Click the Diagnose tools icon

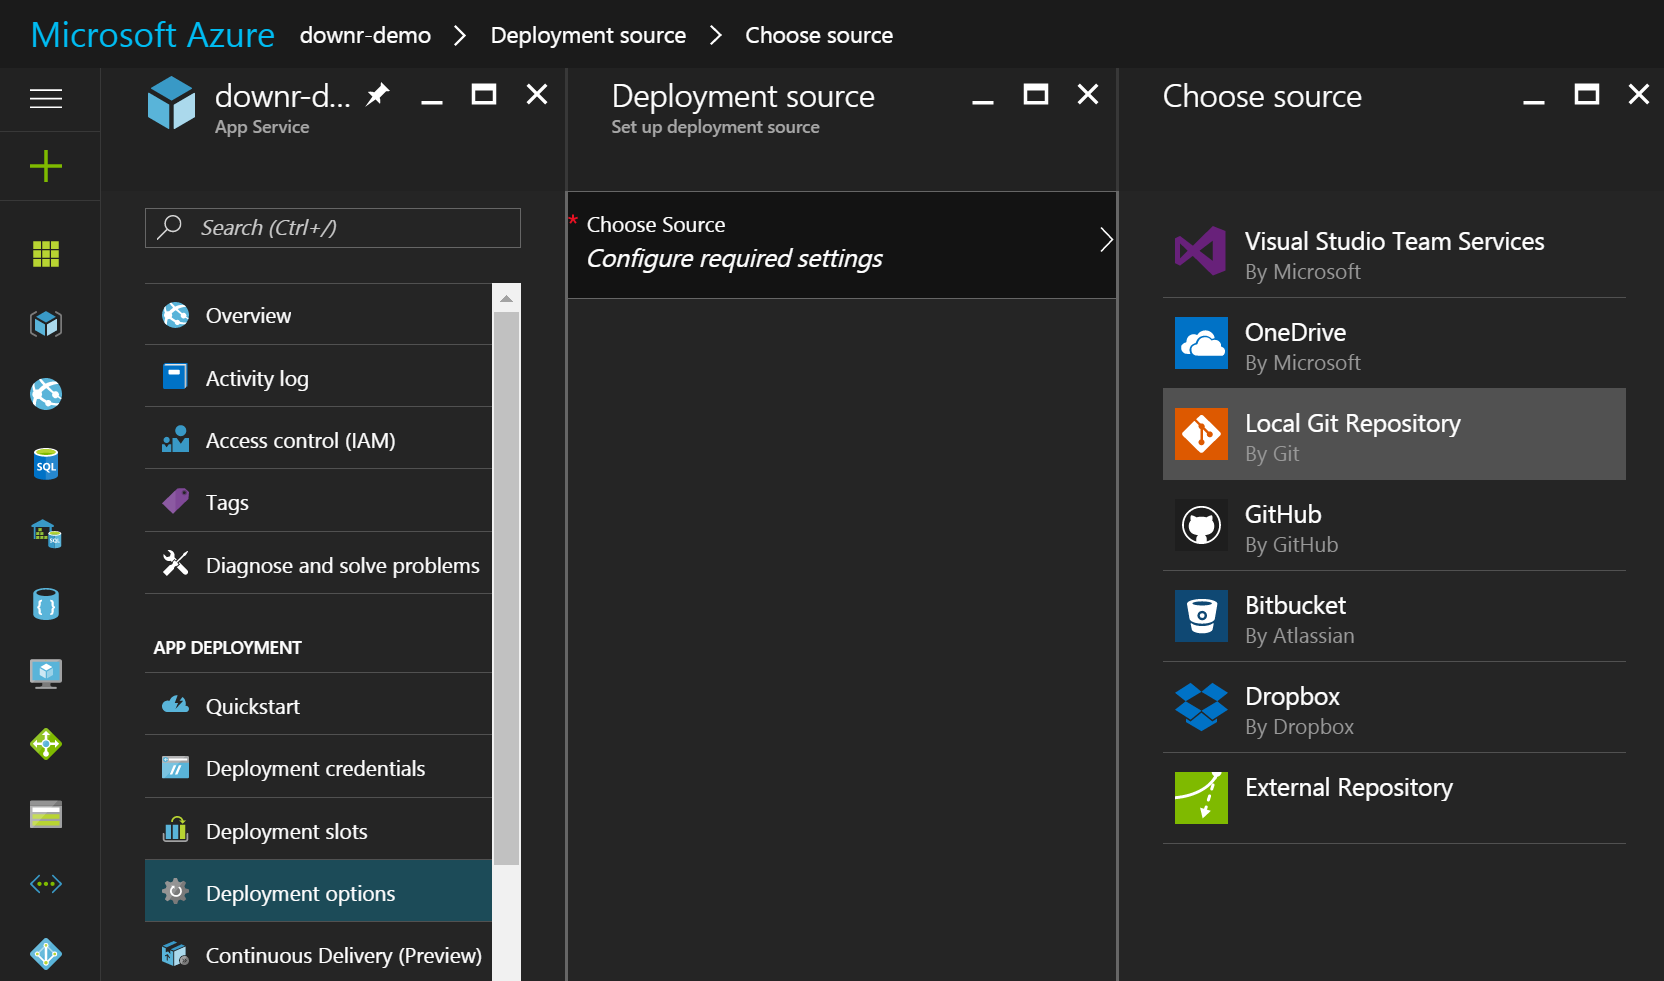(176, 564)
